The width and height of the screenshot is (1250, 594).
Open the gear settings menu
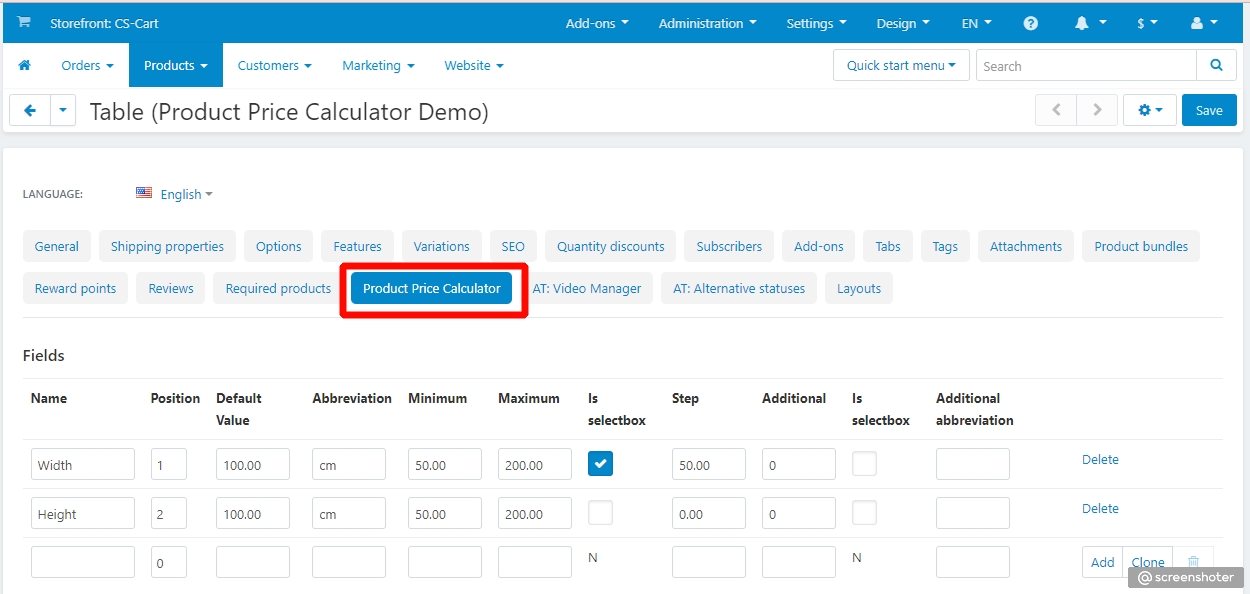point(1150,111)
